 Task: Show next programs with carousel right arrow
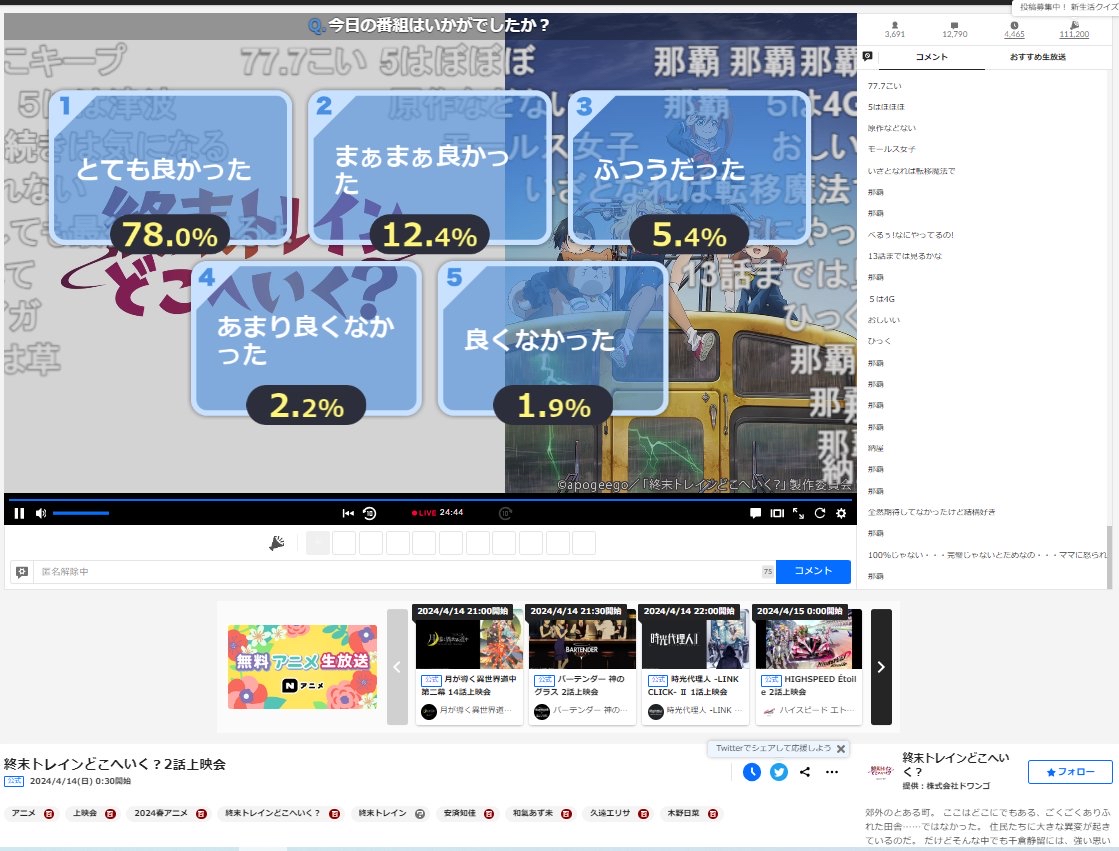[881, 667]
